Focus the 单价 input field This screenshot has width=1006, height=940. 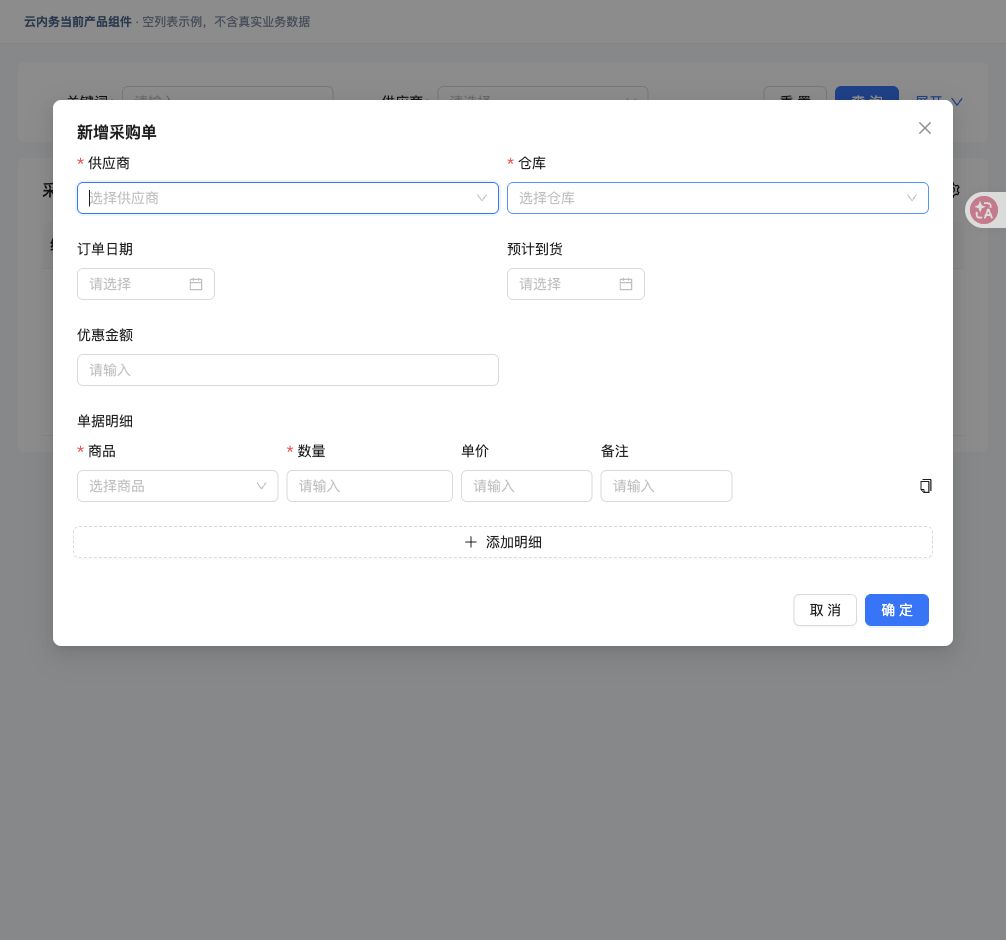[x=526, y=486]
